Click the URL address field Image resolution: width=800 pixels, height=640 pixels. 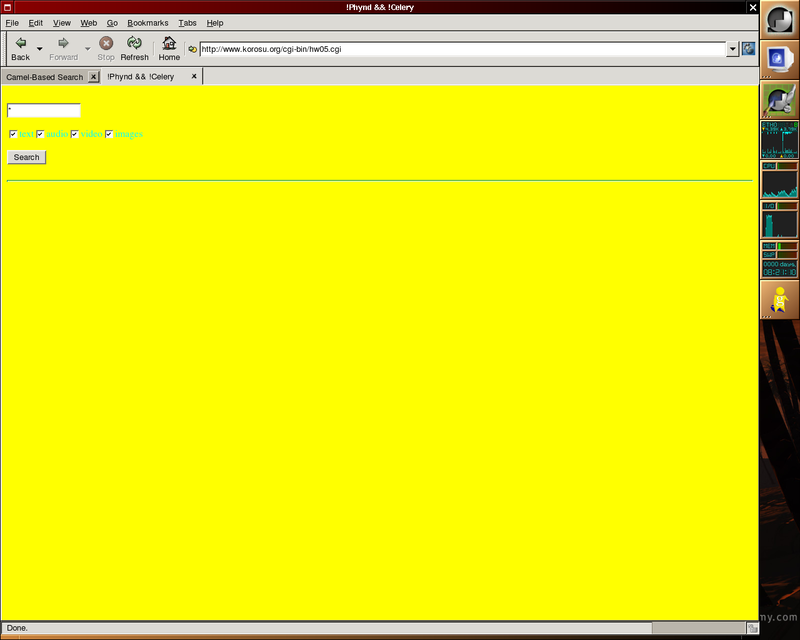click(462, 49)
